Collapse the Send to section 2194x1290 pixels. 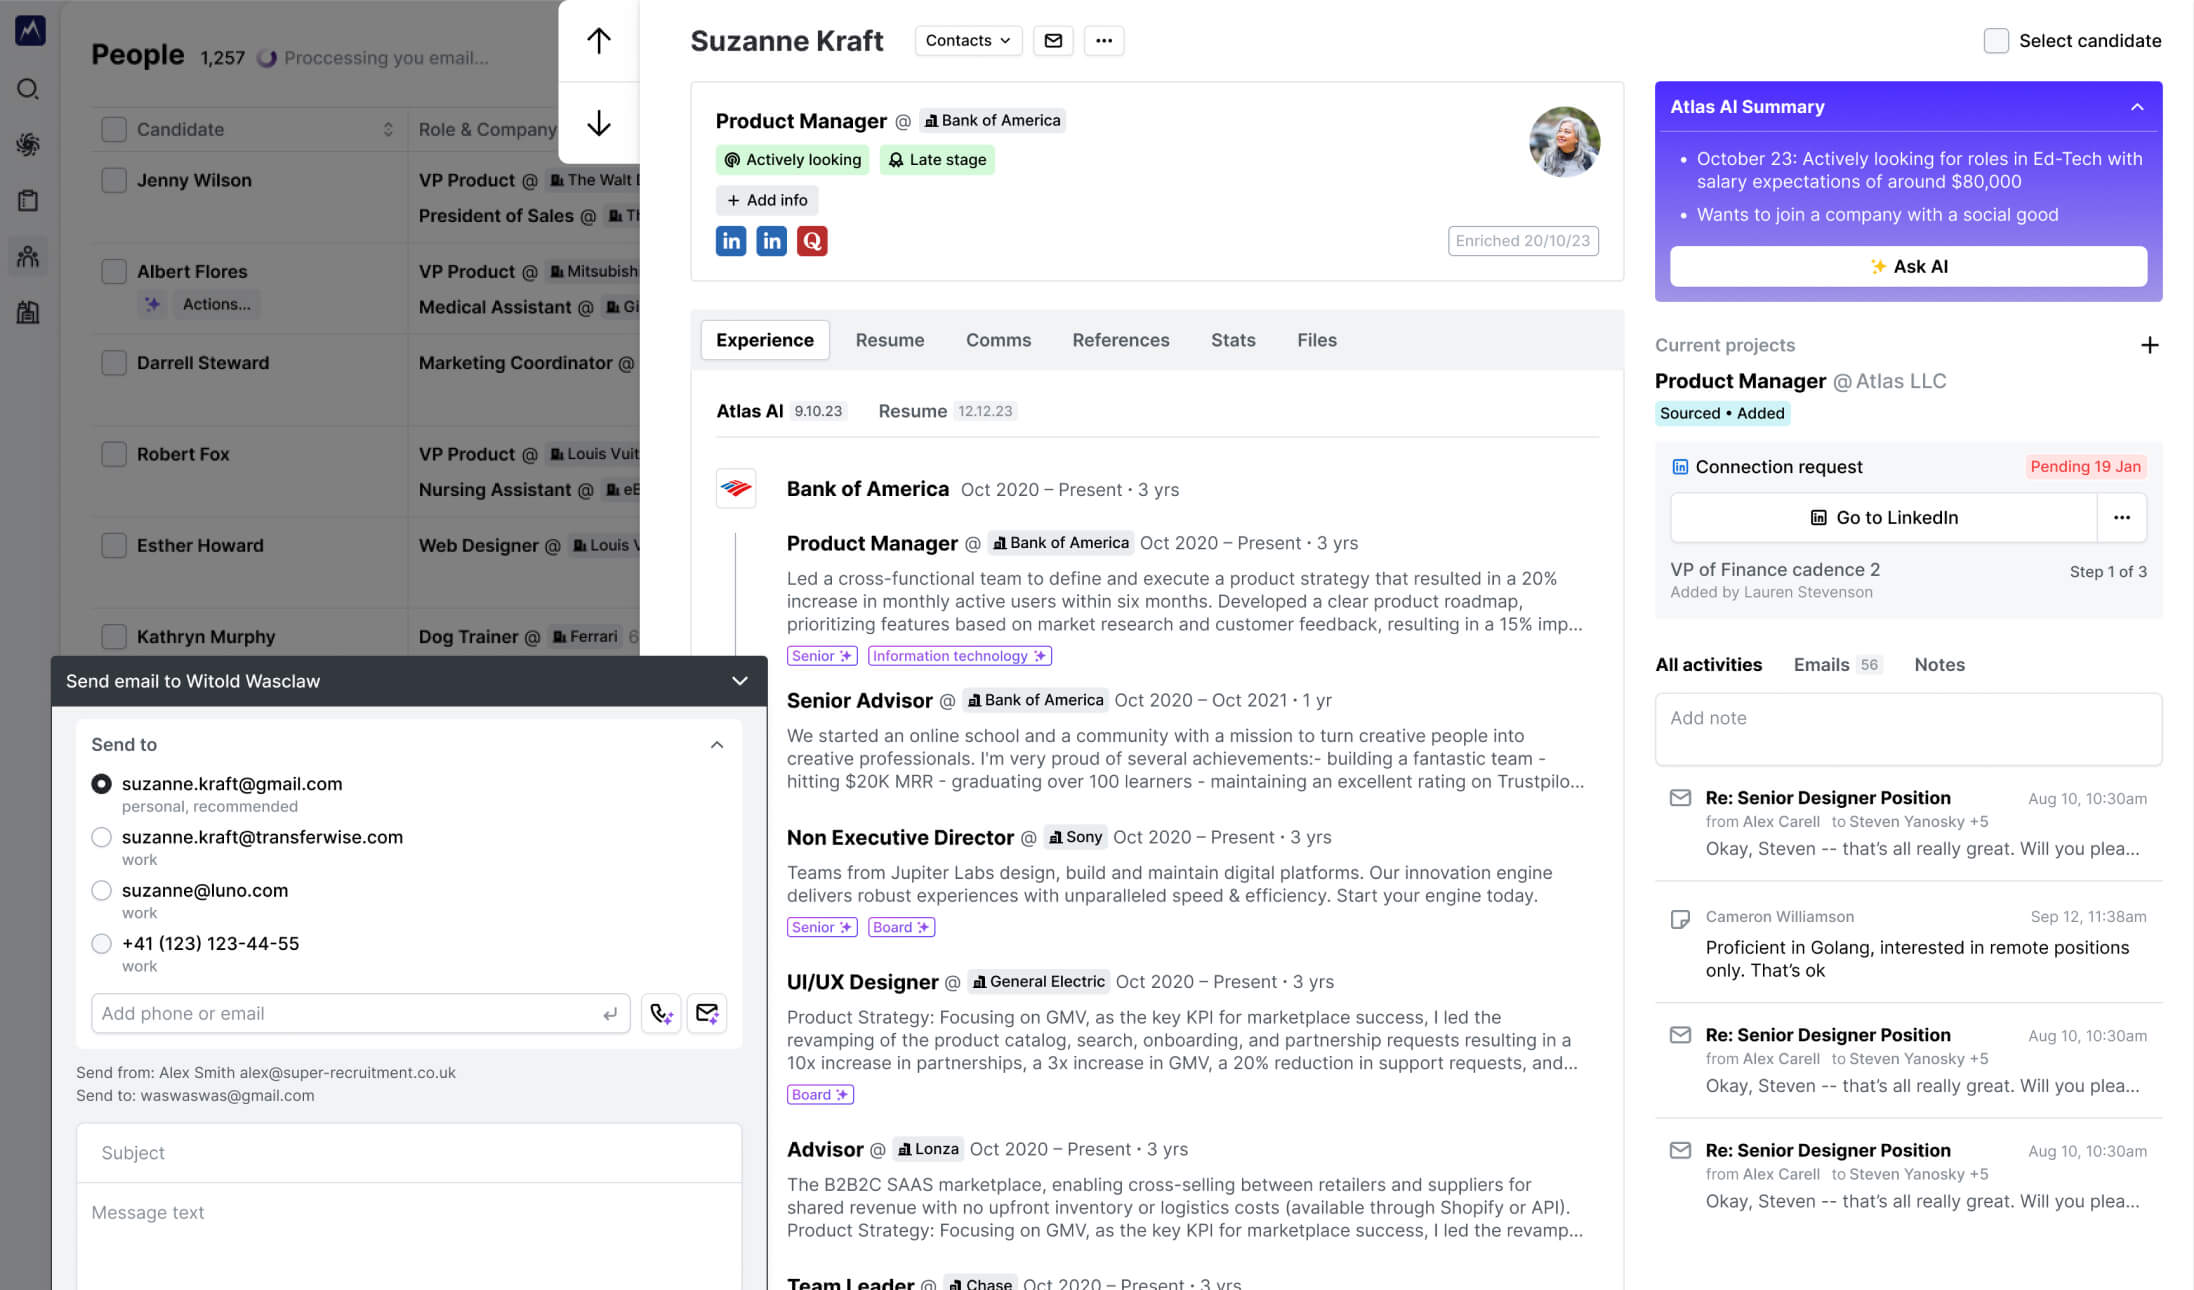[716, 745]
